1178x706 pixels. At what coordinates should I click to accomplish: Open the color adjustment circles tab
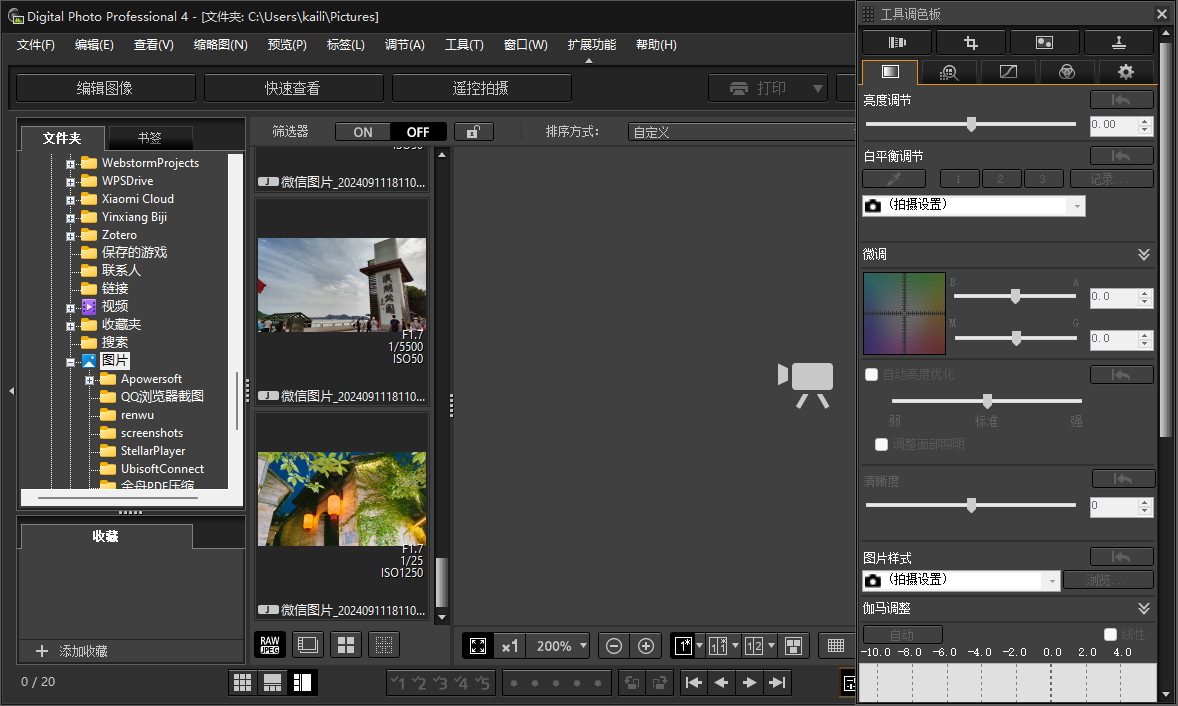click(x=1067, y=72)
